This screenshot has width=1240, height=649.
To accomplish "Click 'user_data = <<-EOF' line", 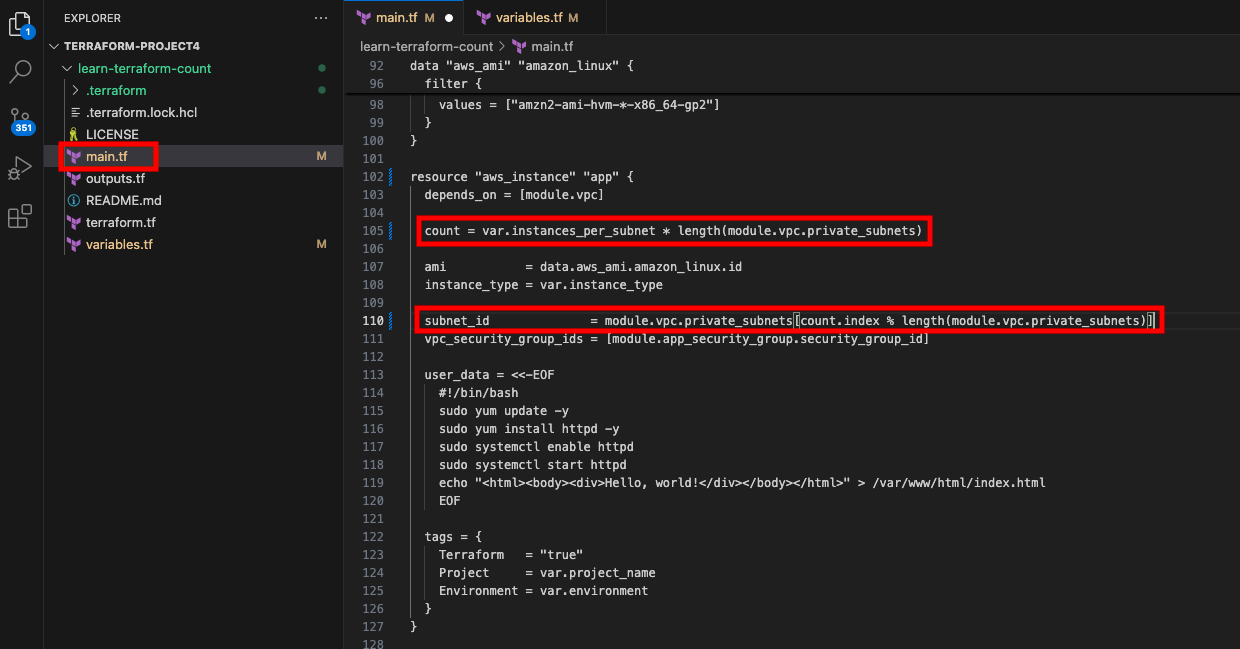I will click(x=489, y=375).
